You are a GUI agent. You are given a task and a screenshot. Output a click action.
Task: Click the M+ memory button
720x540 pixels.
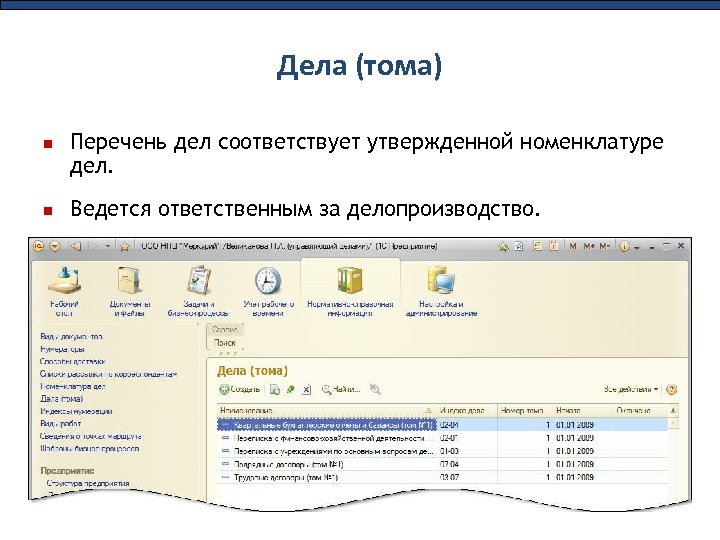588,247
